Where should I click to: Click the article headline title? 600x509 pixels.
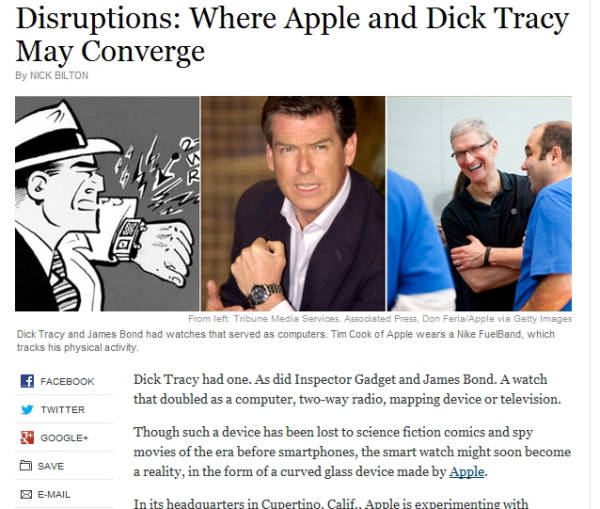tap(293, 34)
